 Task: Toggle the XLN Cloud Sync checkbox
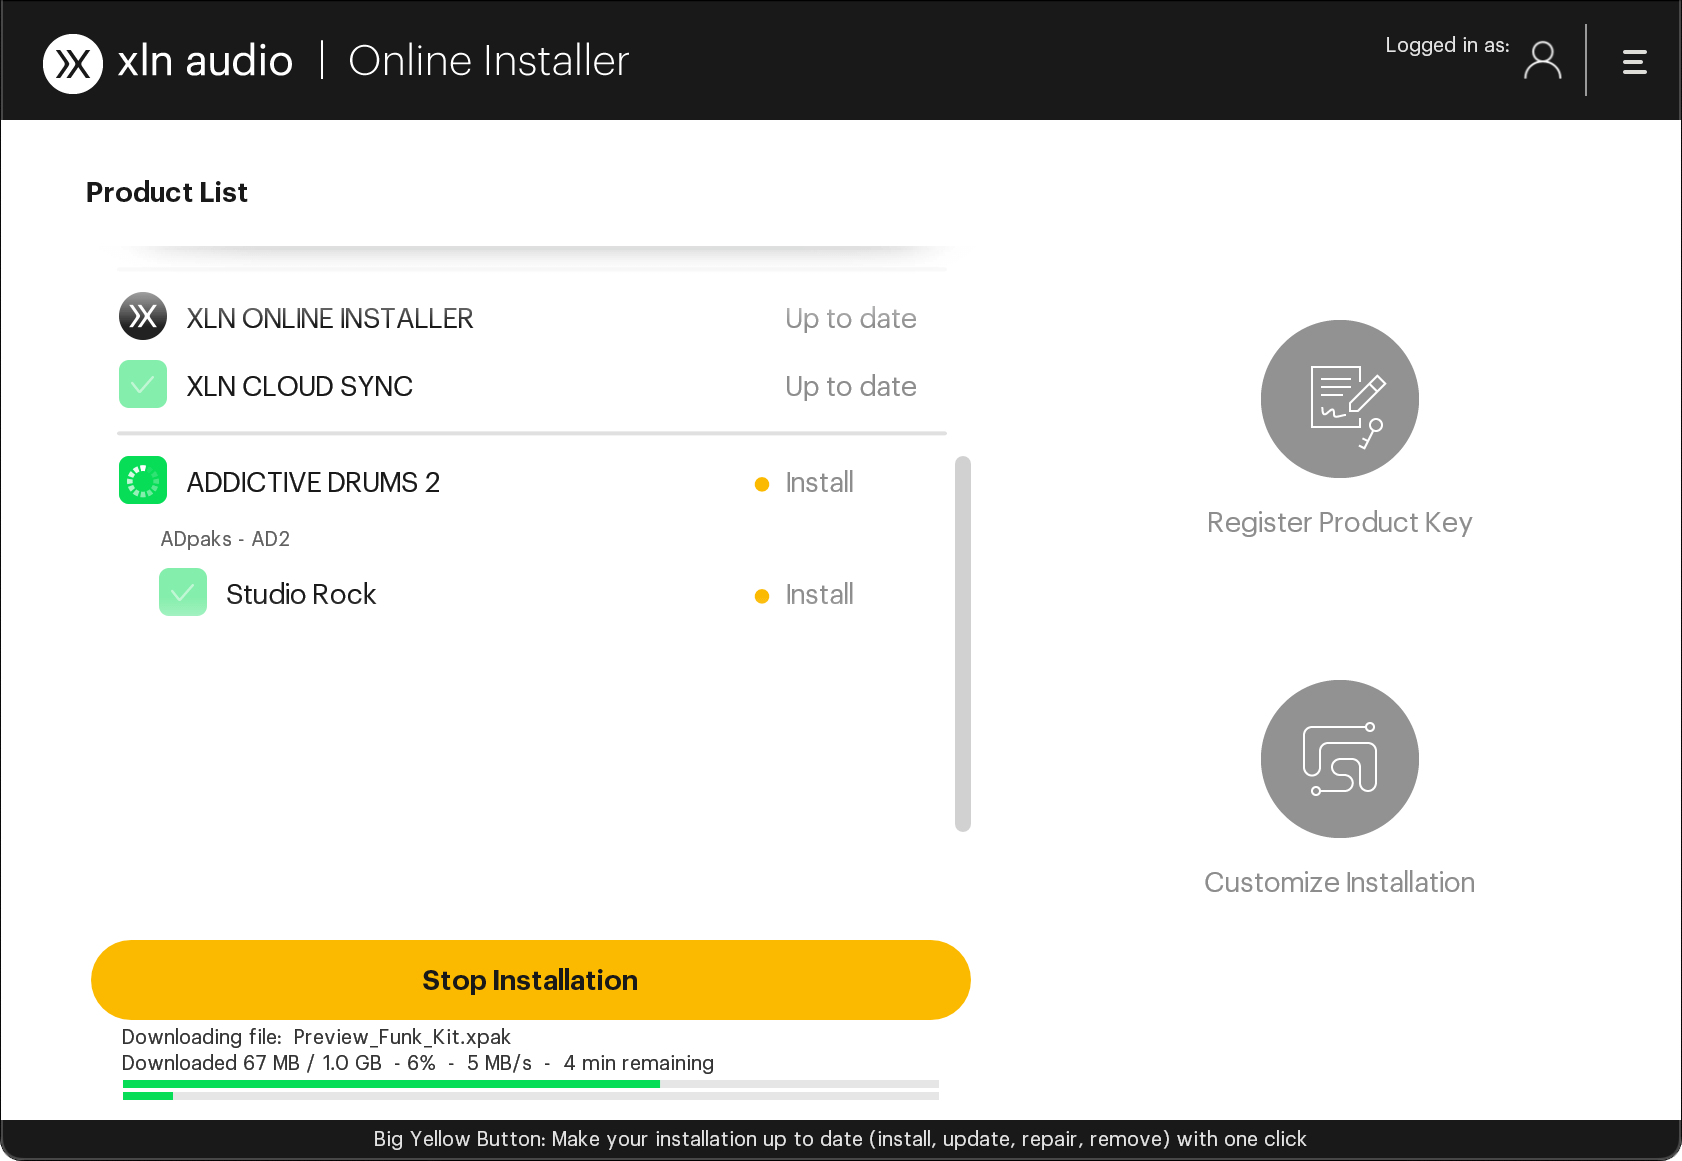(x=142, y=384)
